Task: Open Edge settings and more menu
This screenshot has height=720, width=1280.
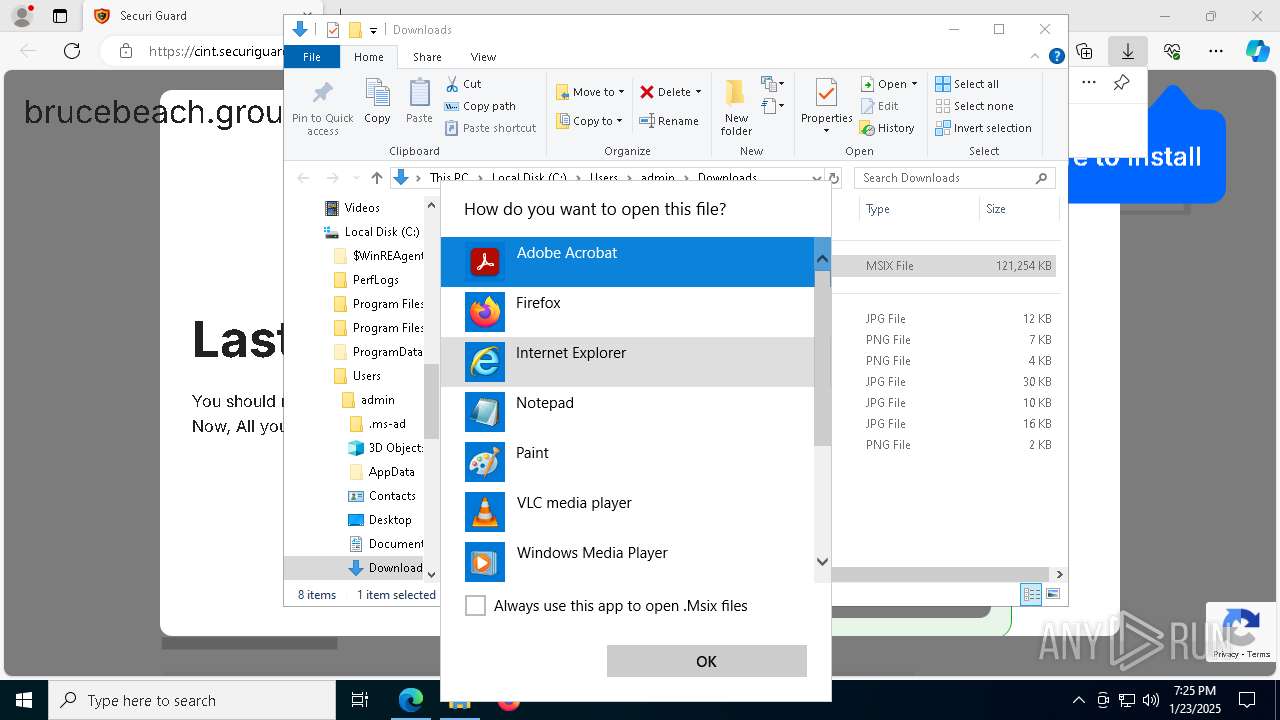Action: [1216, 51]
